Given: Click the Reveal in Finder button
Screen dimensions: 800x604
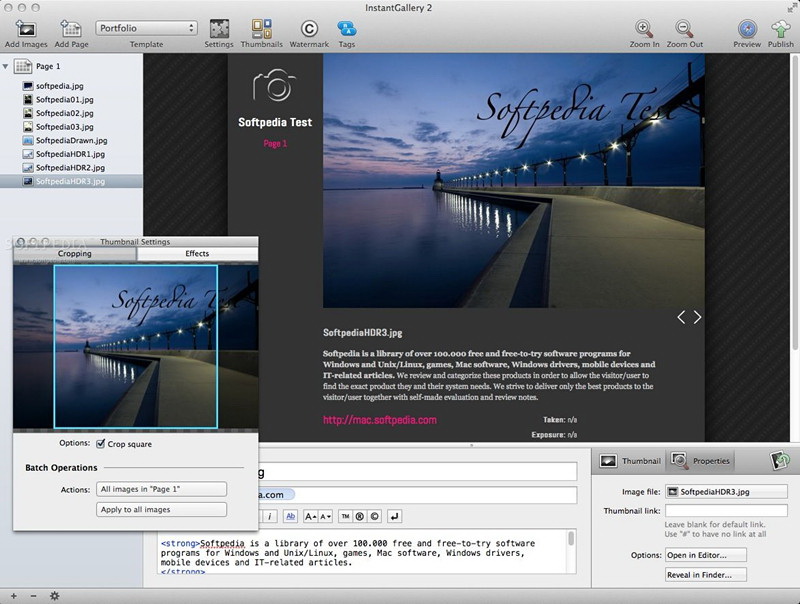Looking at the screenshot, I should (705, 575).
